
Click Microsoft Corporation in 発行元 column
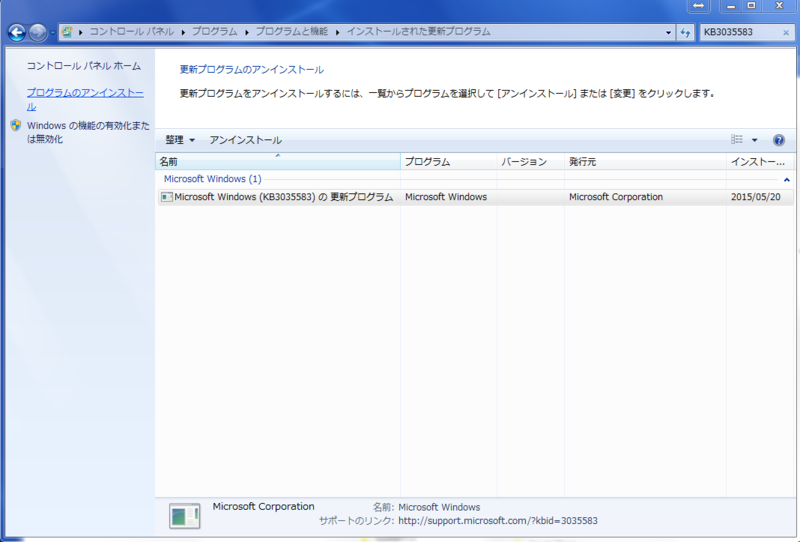click(616, 197)
